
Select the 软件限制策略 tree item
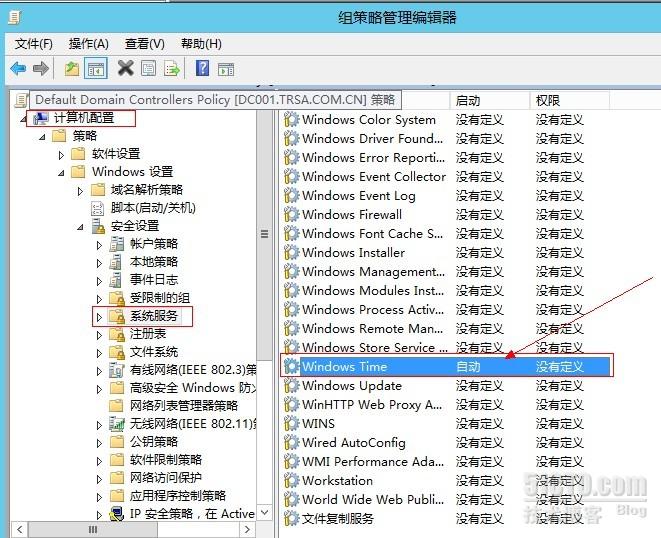(166, 460)
